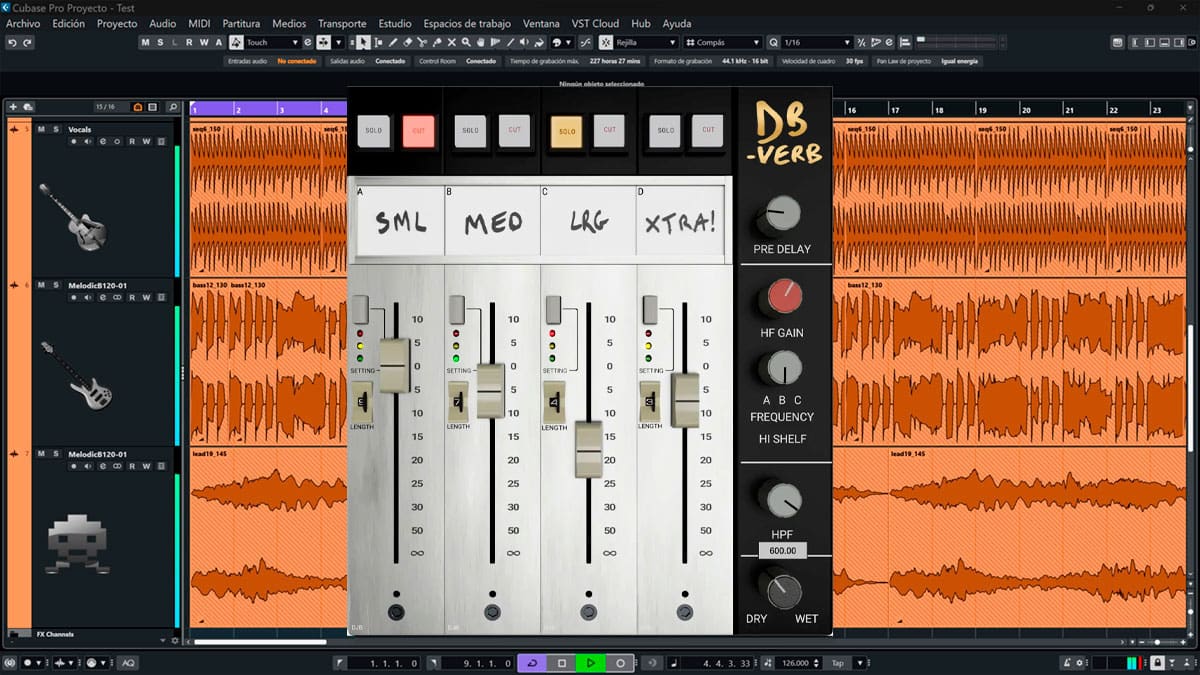Select the Mute X tool
The image size is (1200, 675).
[x=452, y=43]
